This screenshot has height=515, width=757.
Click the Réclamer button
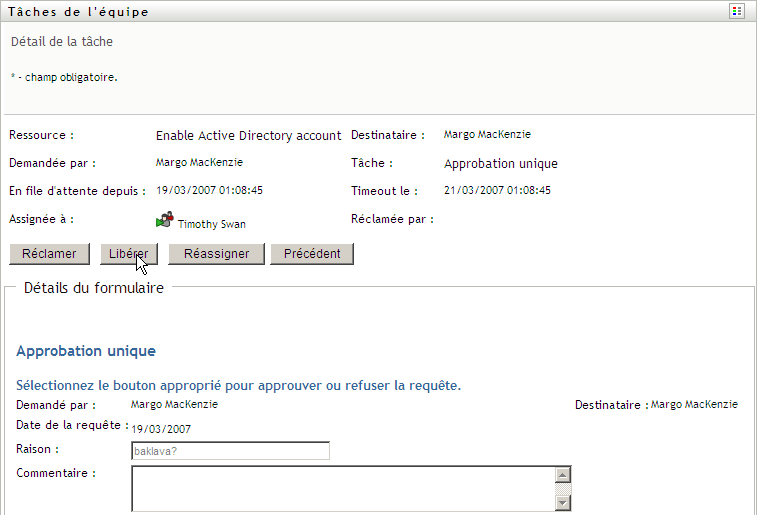(49, 254)
